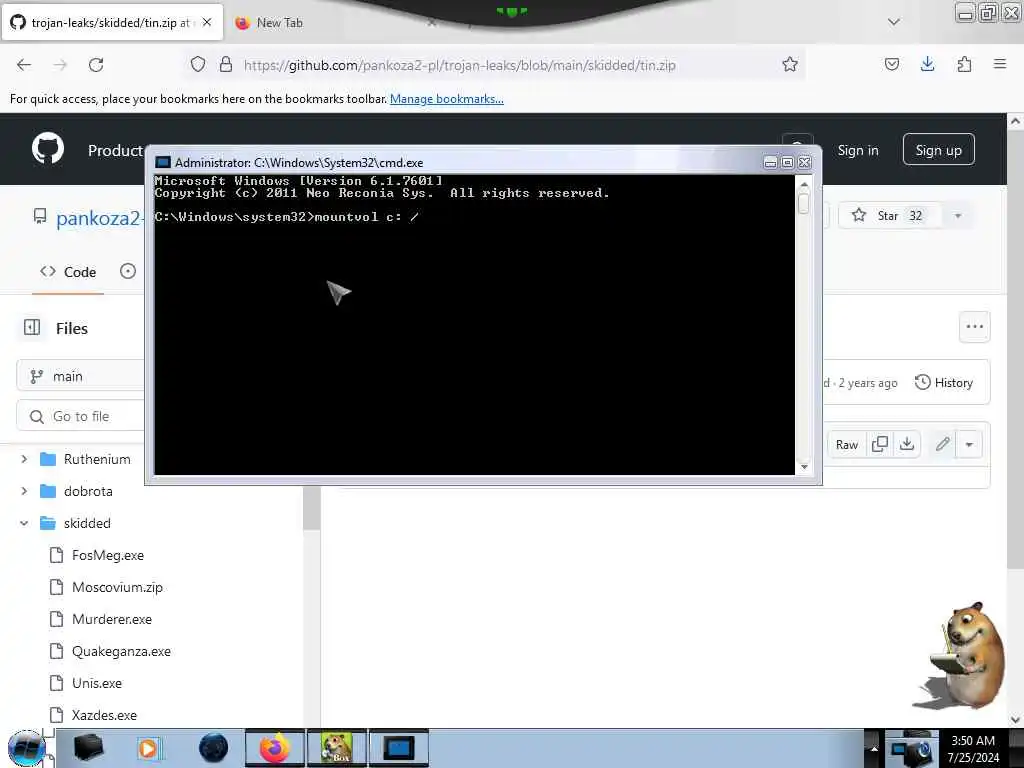Click the Firefox taskbar icon
Viewport: 1024px width, 768px height.
coord(275,748)
